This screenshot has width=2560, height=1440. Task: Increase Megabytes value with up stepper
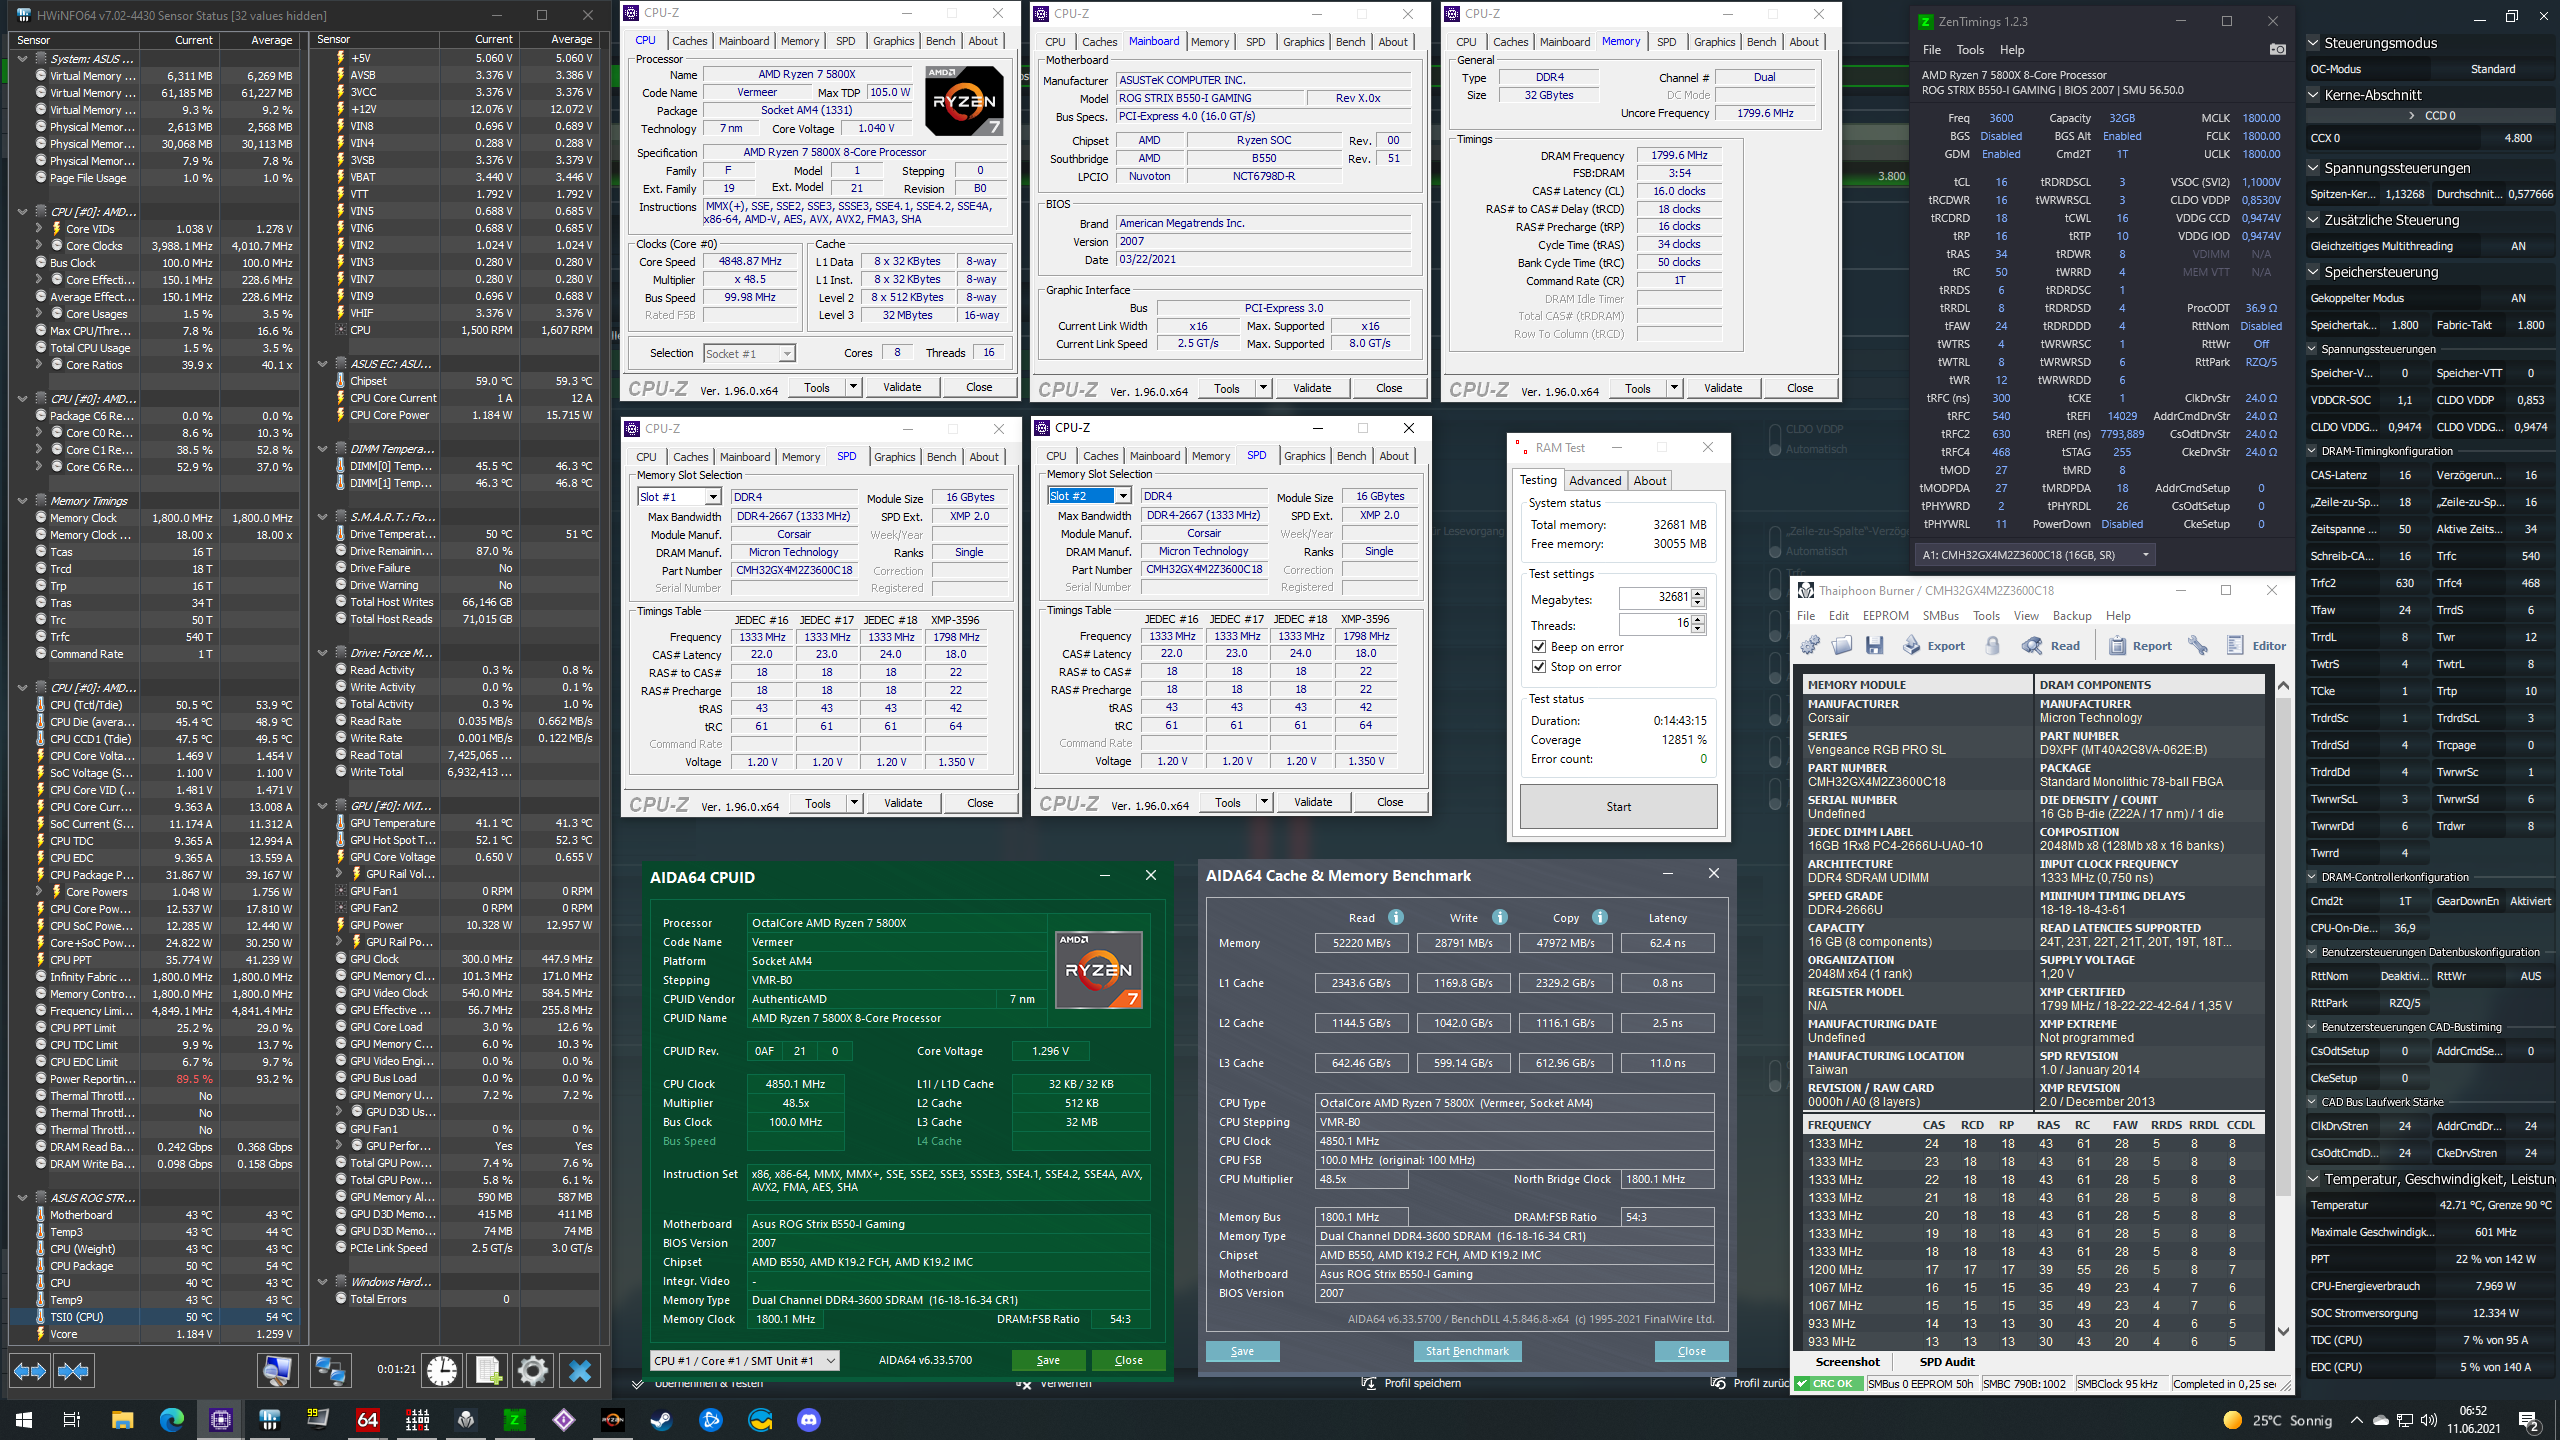point(1698,593)
